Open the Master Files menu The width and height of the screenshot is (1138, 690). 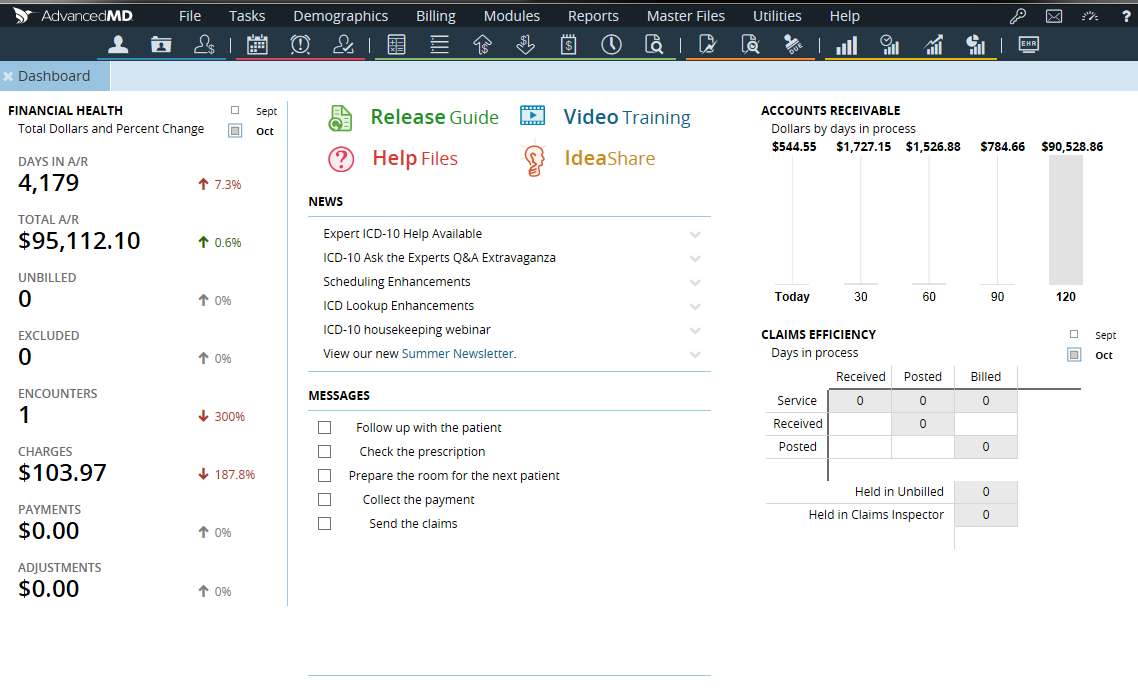686,16
